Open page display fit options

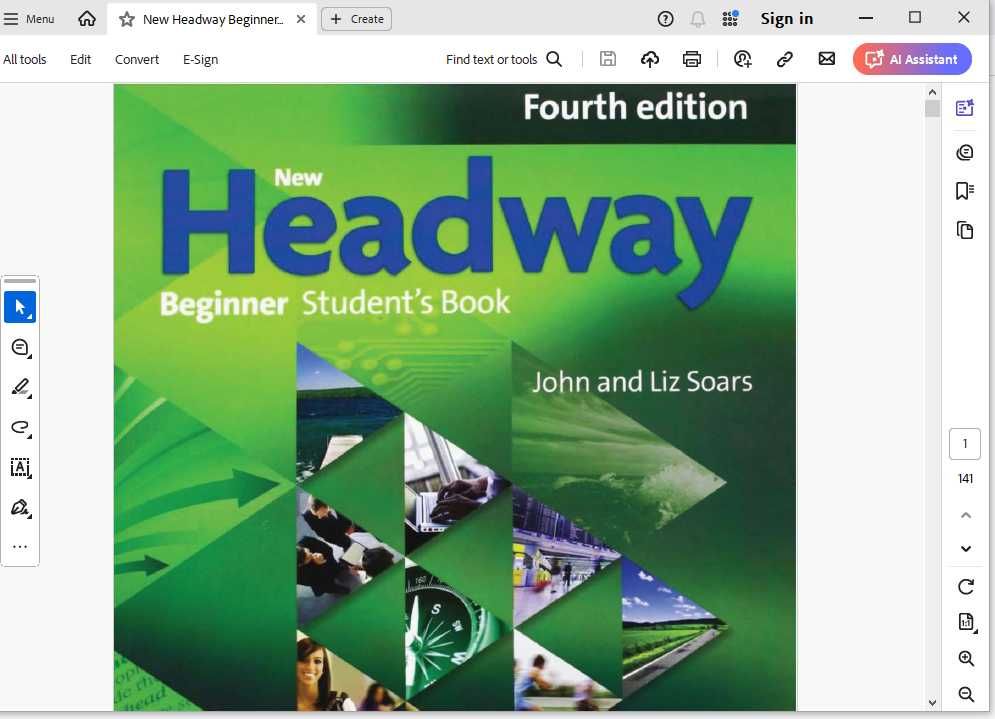pos(966,622)
